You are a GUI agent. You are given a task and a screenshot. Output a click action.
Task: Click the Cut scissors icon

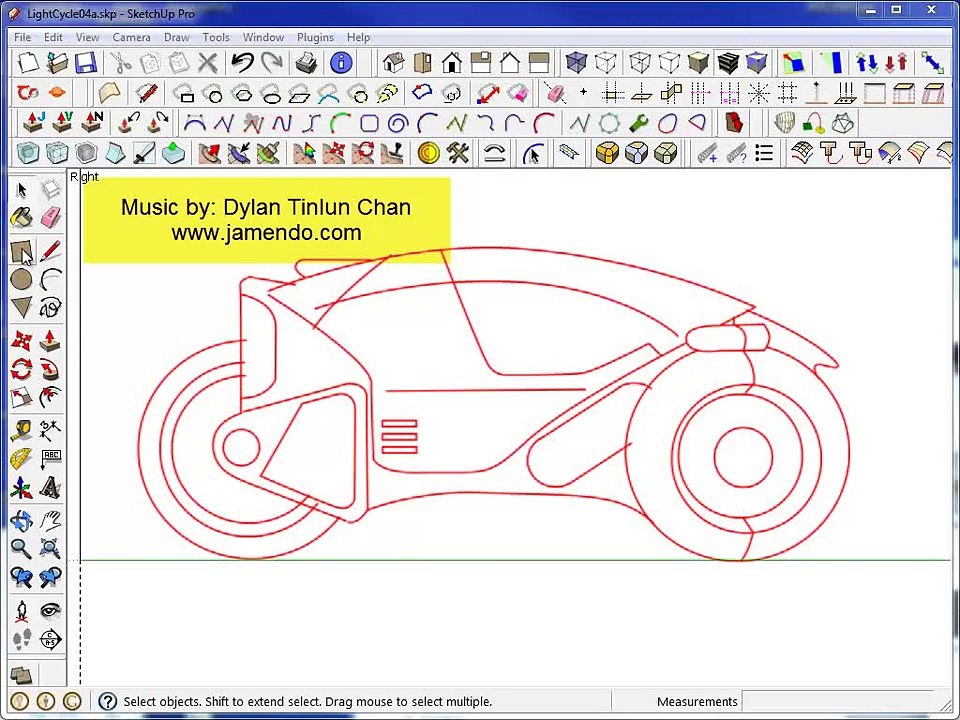[121, 62]
